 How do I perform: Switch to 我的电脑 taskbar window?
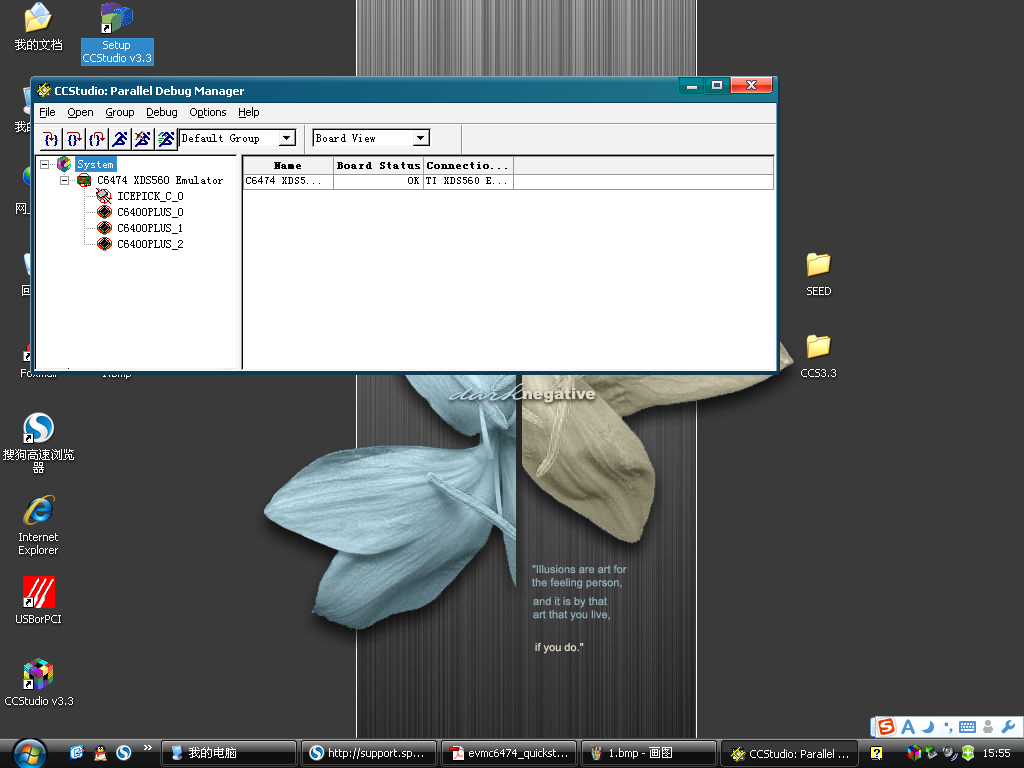point(229,753)
